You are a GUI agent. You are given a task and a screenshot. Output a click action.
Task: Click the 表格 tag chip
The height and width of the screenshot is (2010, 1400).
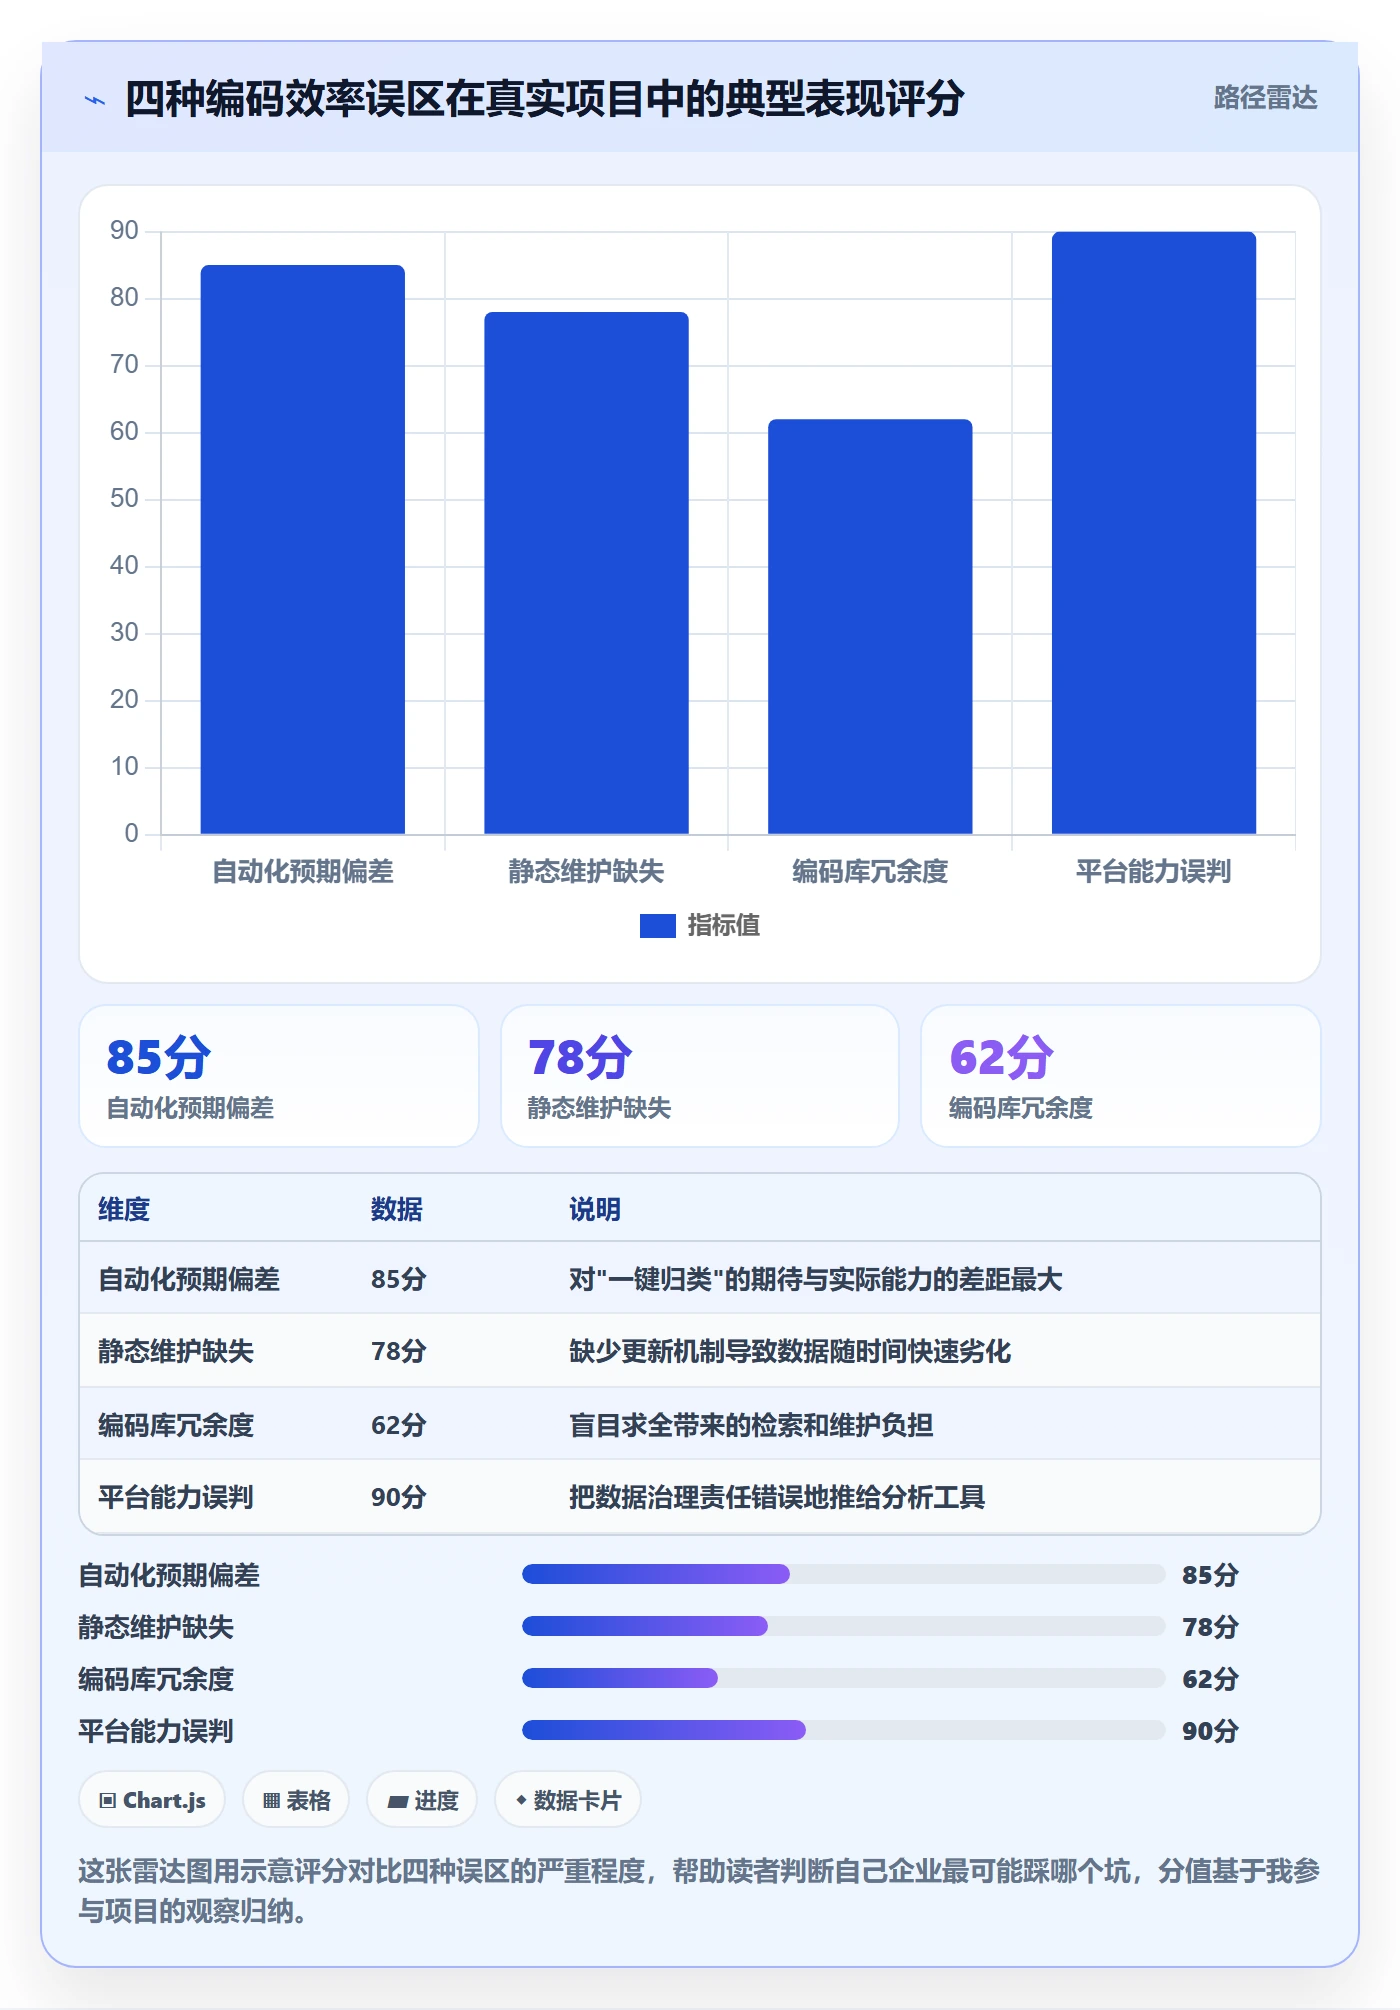tap(296, 1800)
